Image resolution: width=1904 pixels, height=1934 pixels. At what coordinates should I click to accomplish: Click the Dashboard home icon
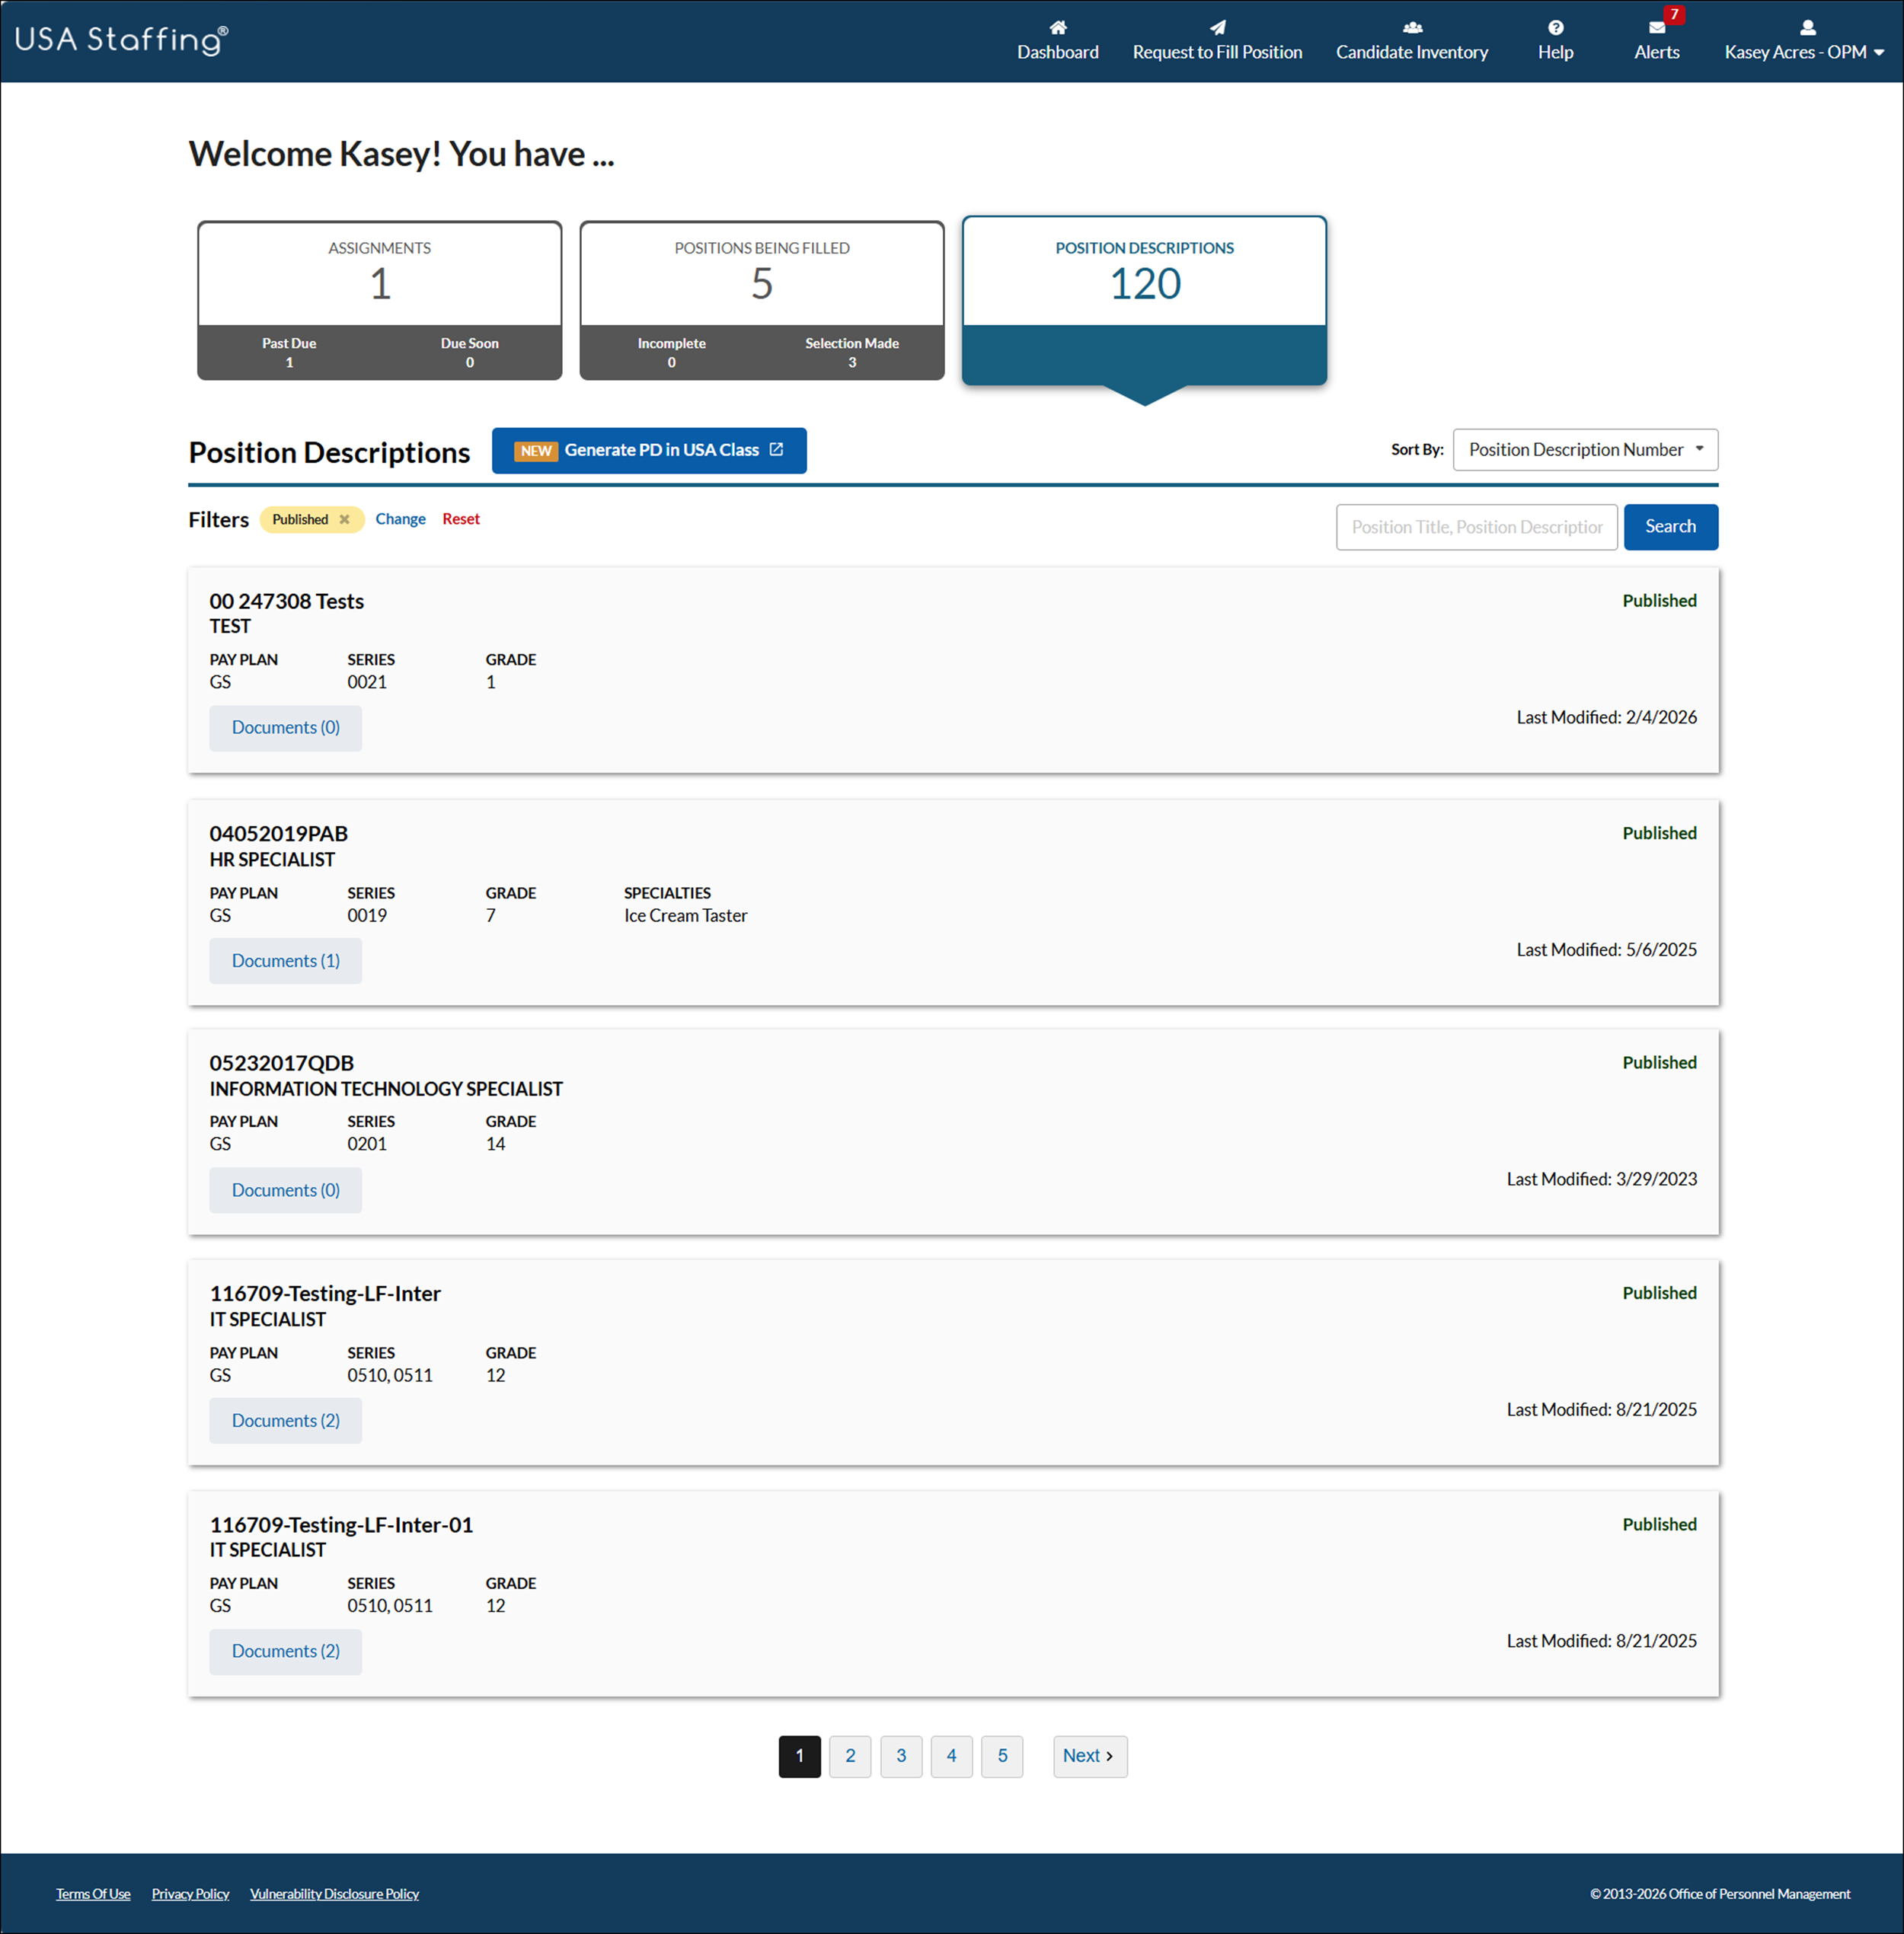pos(1057,27)
